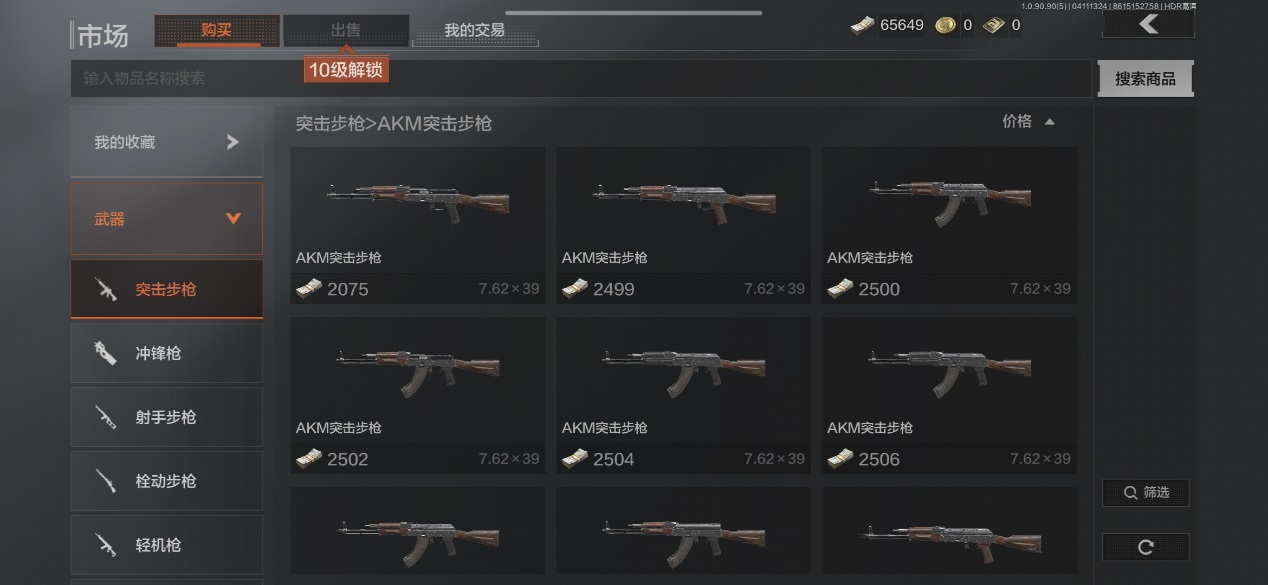Open the AKM listing priced 2075
Screen dimensions: 1268x585
click(x=418, y=225)
